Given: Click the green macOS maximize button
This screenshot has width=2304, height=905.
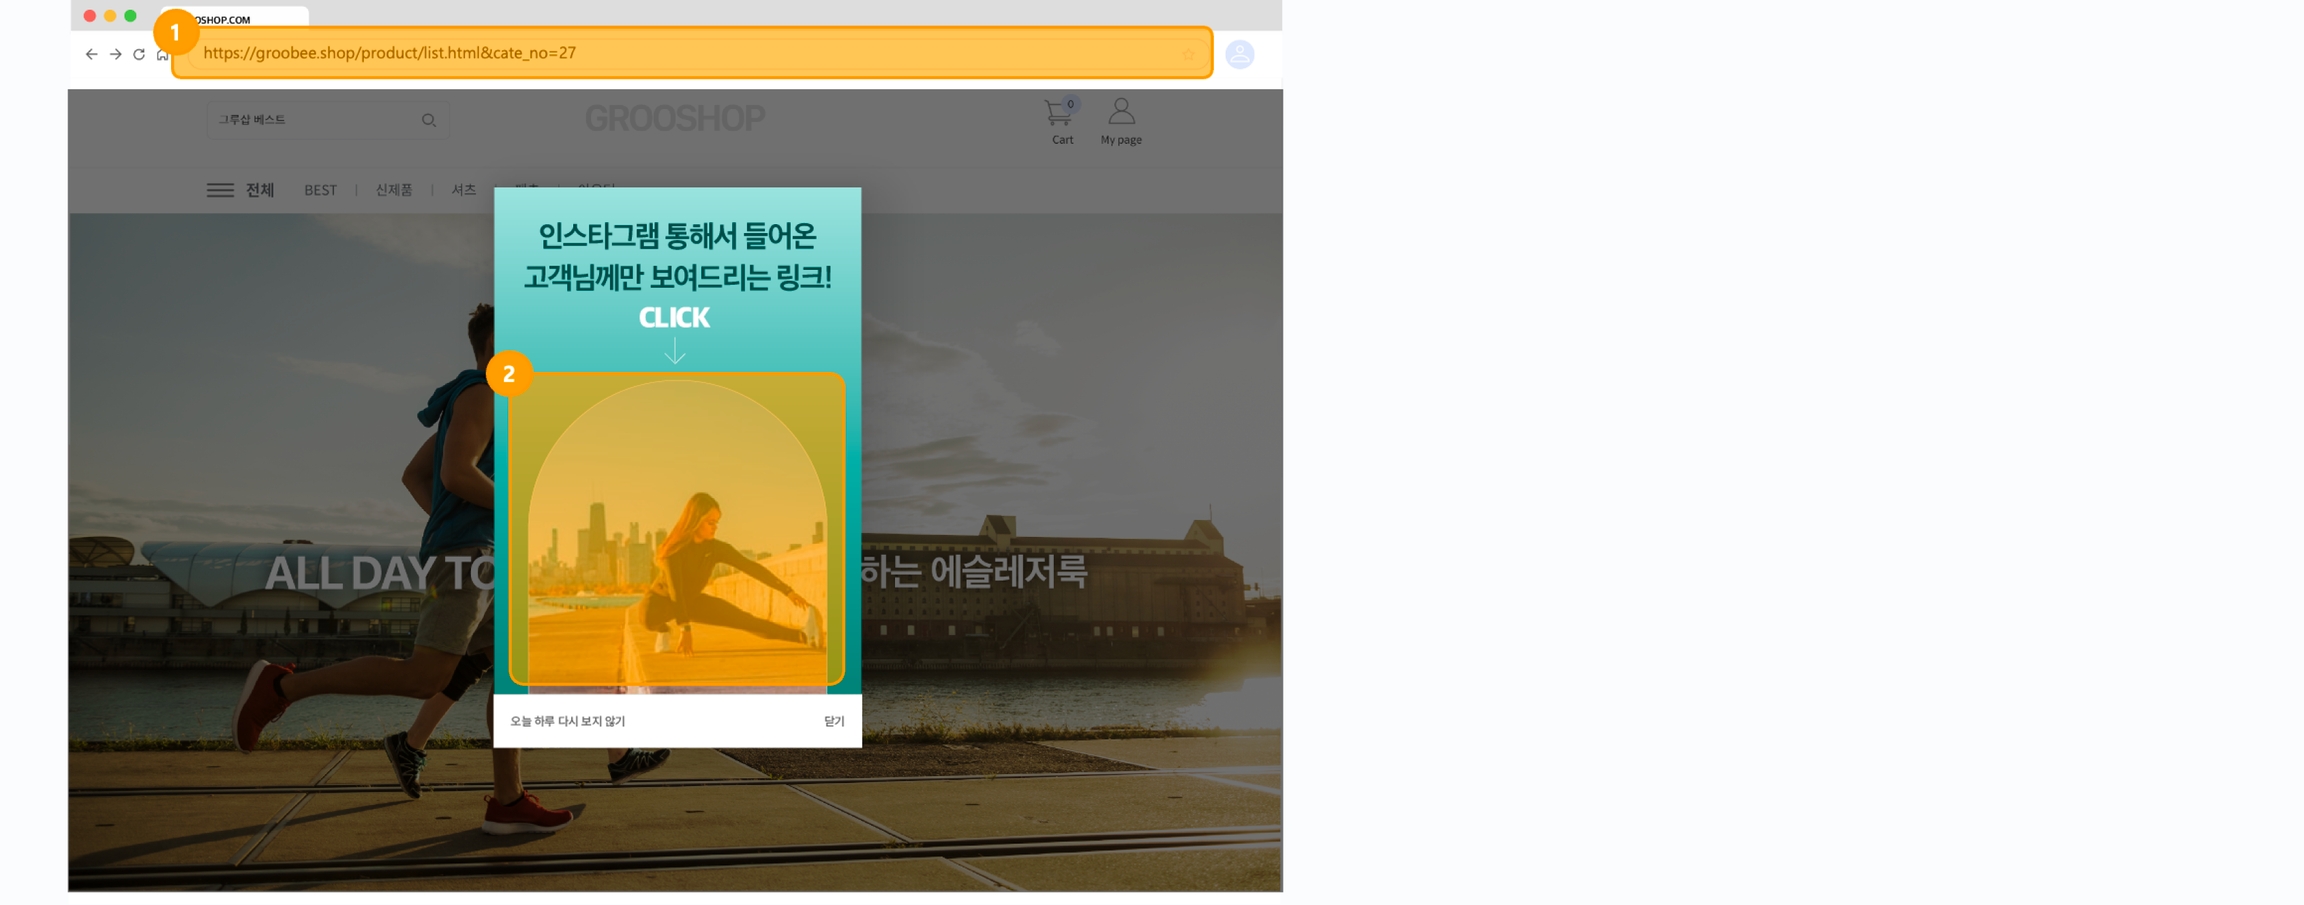Looking at the screenshot, I should [130, 16].
